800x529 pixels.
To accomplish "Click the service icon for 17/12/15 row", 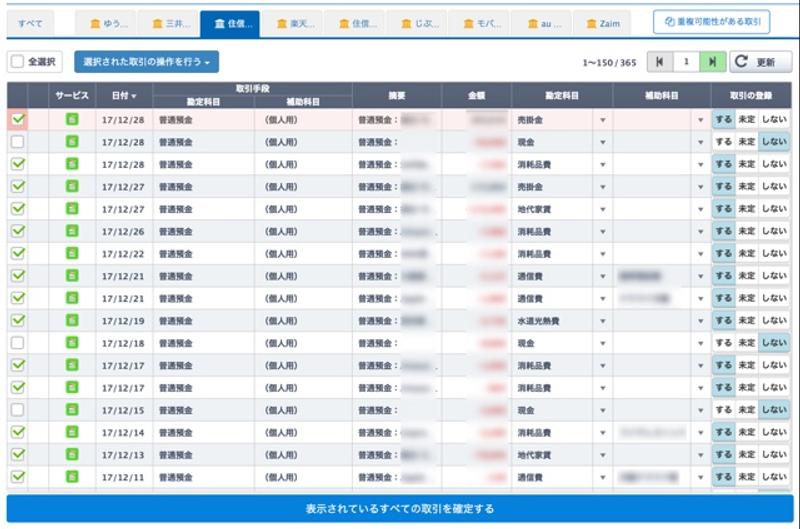I will click(72, 410).
